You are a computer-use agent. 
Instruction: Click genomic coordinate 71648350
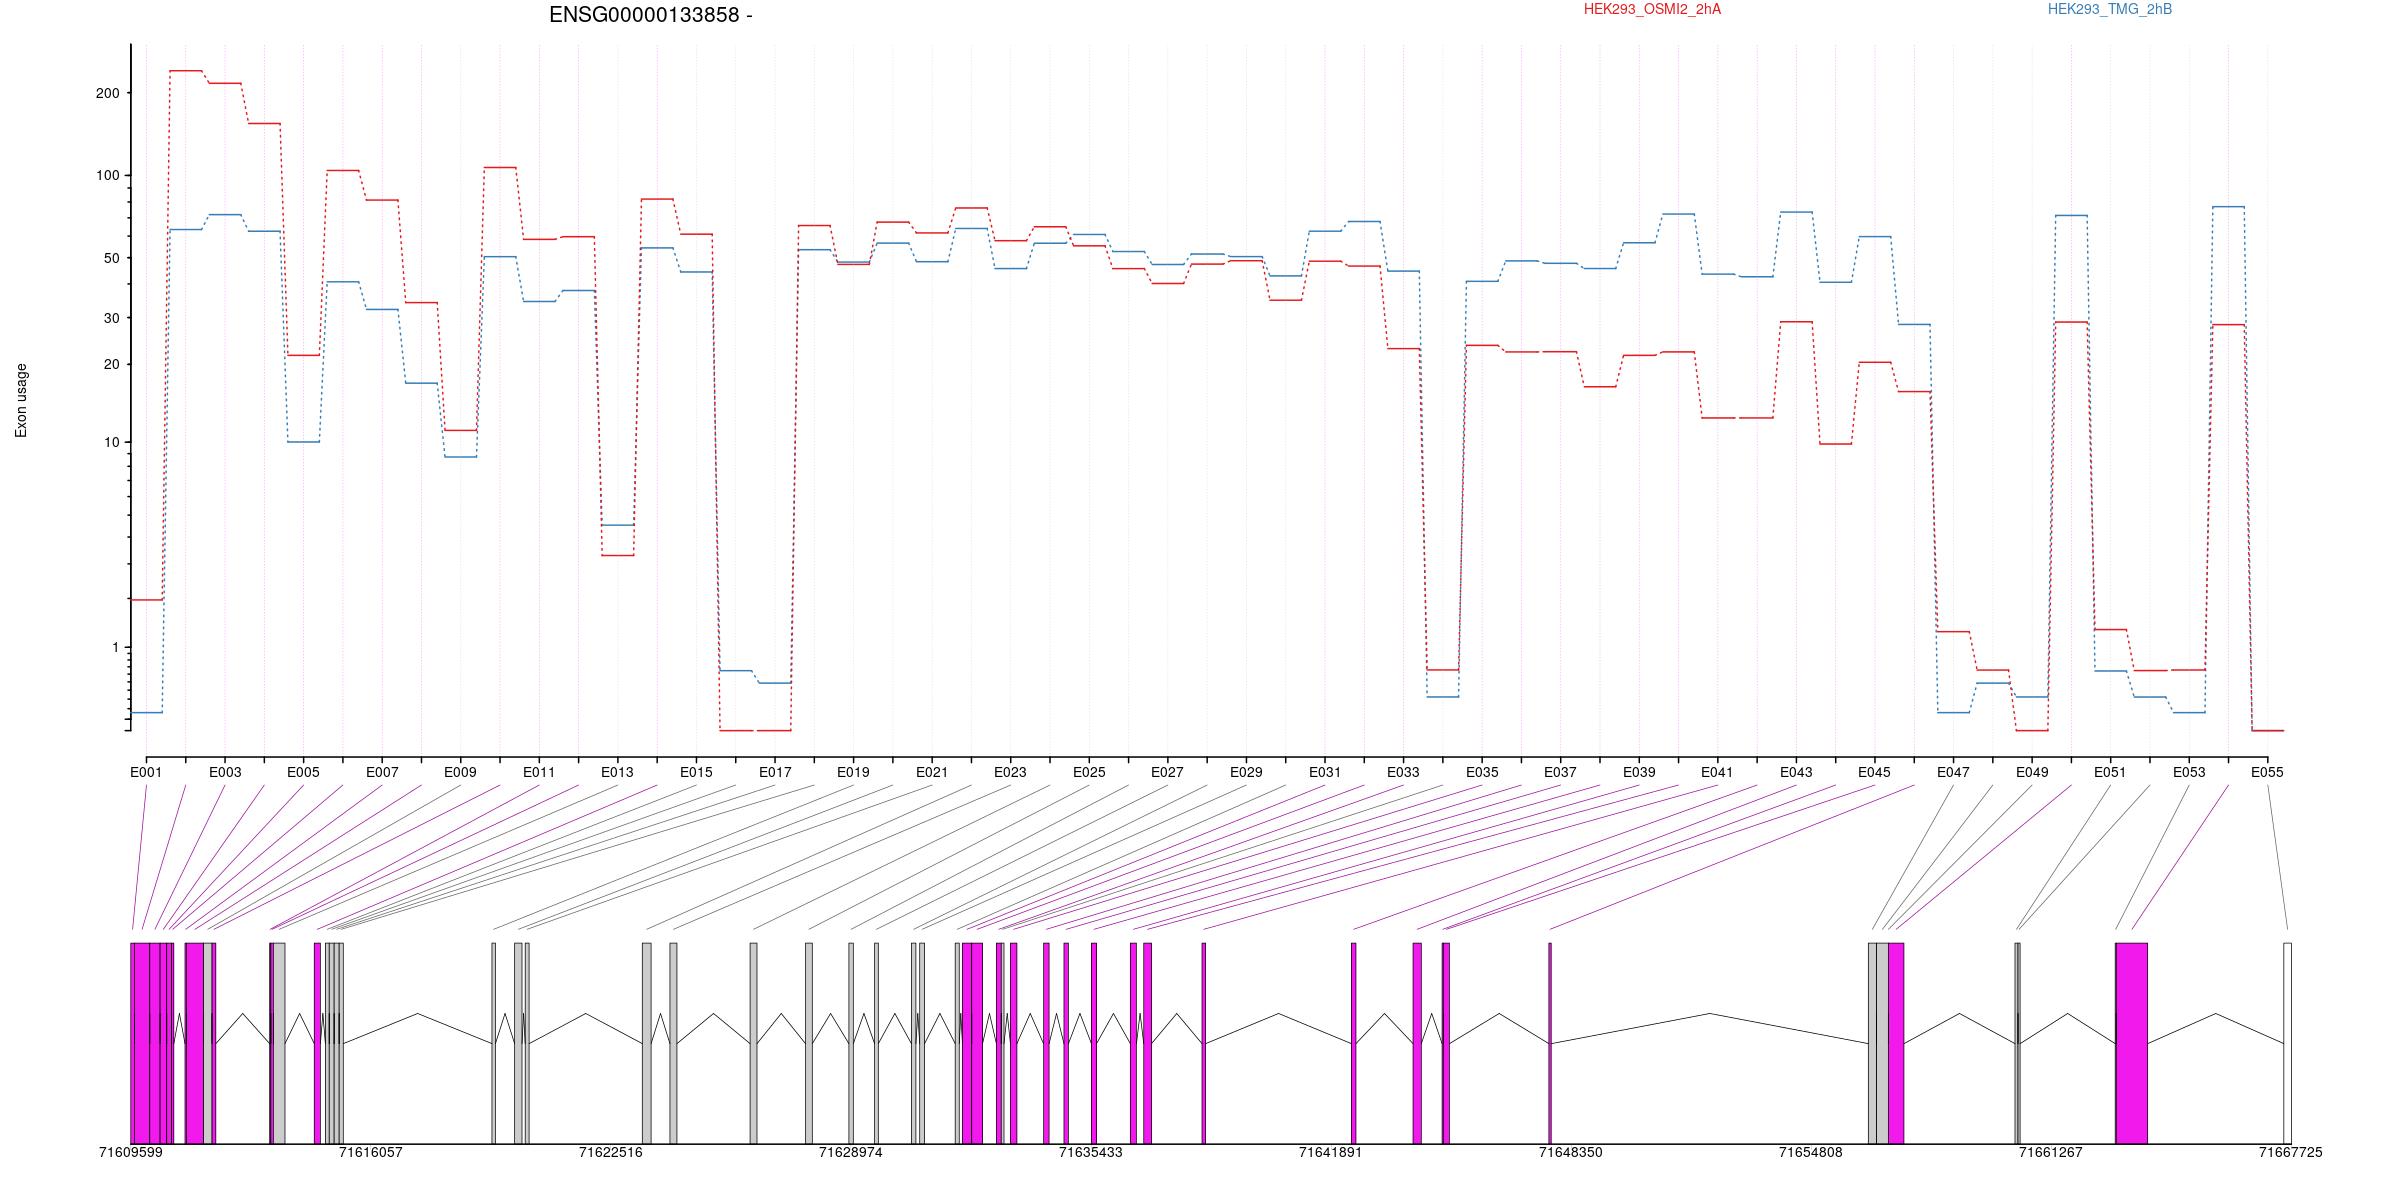[x=1571, y=1153]
